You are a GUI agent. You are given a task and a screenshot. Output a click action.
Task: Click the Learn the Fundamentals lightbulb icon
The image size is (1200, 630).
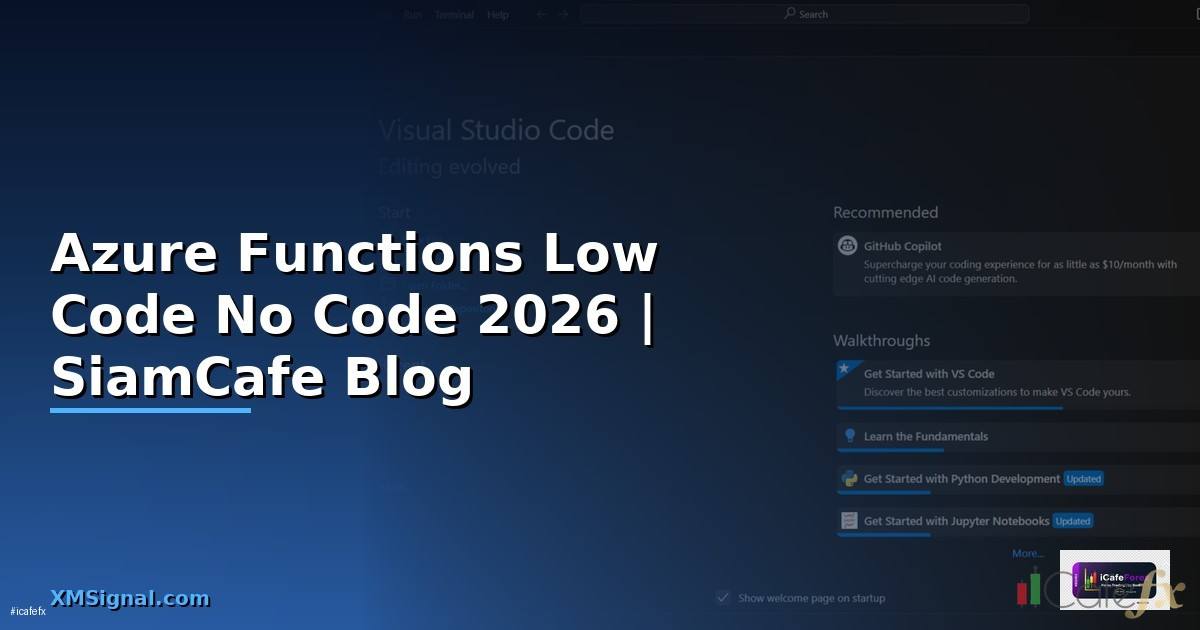coord(850,436)
